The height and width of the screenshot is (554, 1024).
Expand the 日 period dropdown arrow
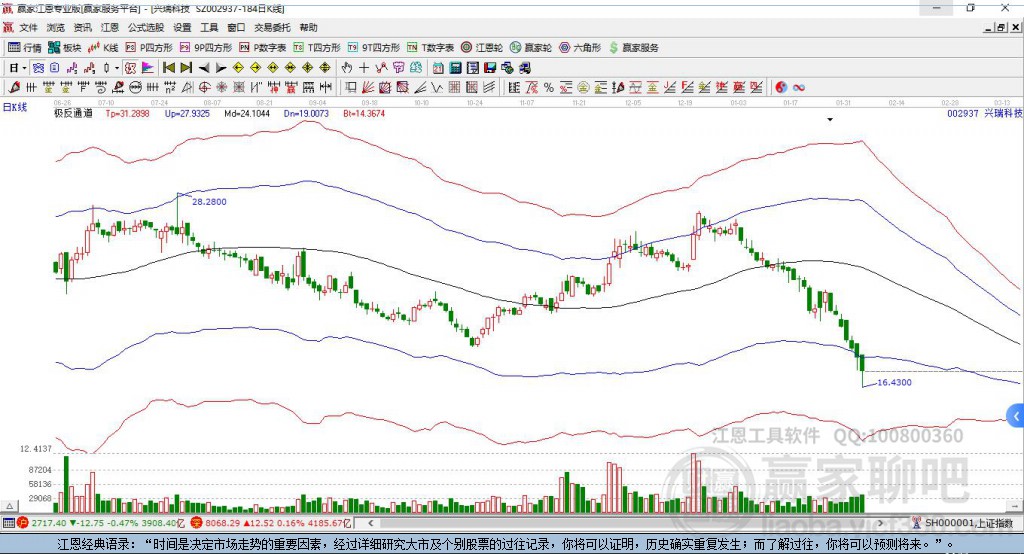(24, 68)
